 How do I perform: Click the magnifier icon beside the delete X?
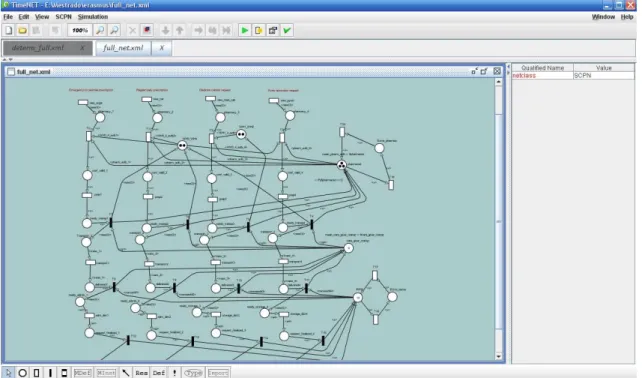(114, 30)
